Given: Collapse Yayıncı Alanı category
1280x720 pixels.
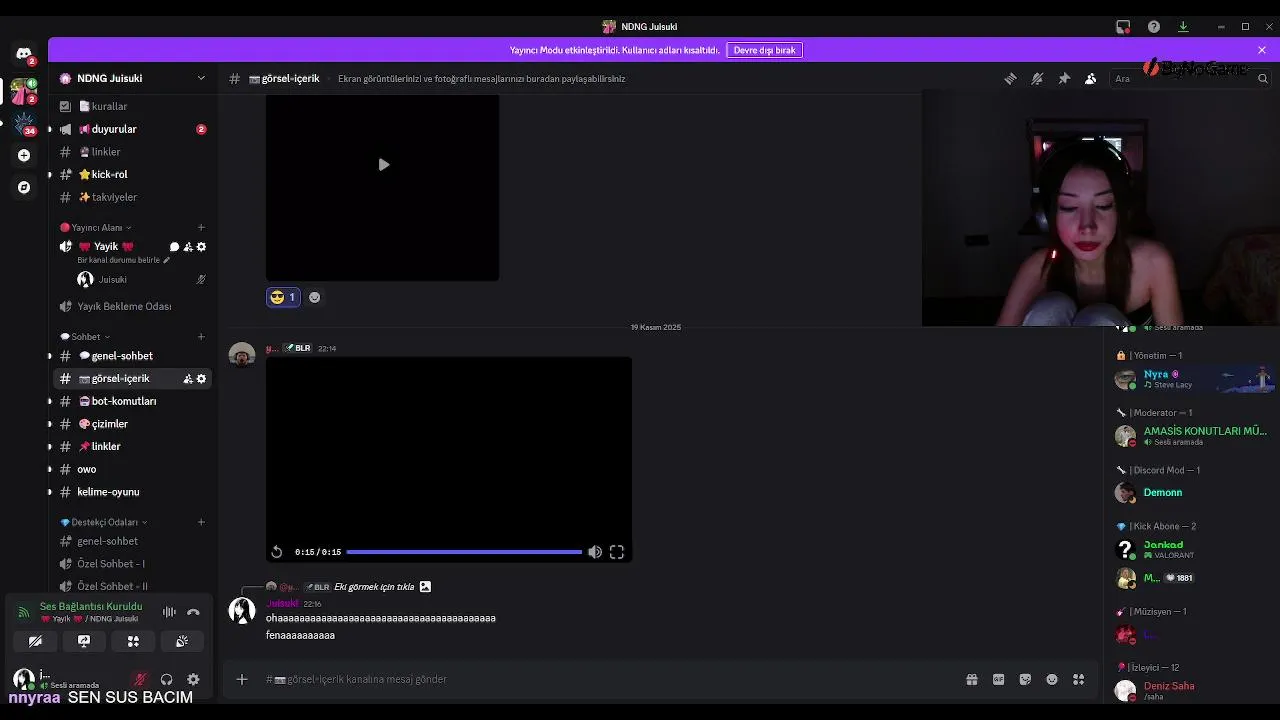Looking at the screenshot, I should (x=96, y=228).
